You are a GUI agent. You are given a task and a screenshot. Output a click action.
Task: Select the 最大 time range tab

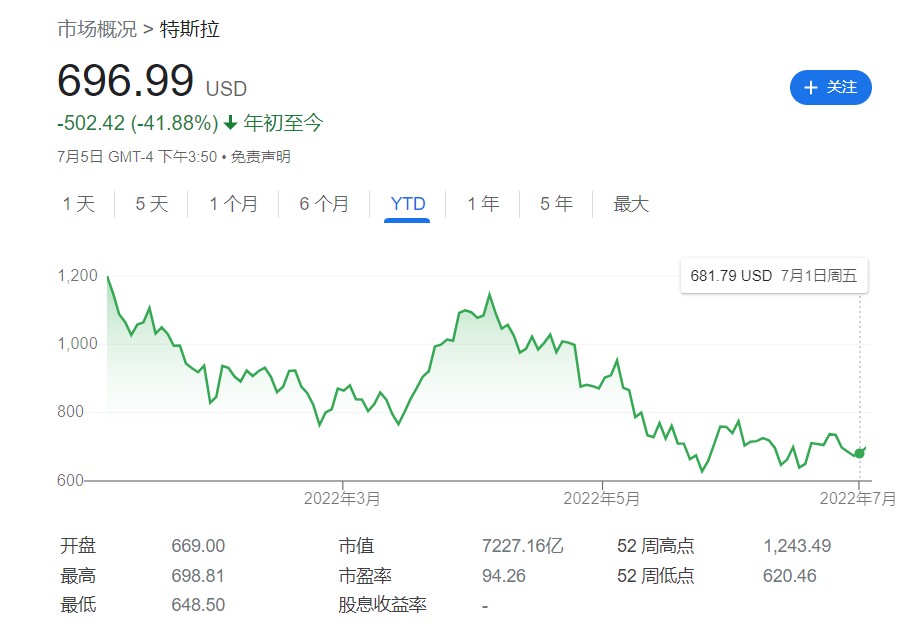coord(631,204)
